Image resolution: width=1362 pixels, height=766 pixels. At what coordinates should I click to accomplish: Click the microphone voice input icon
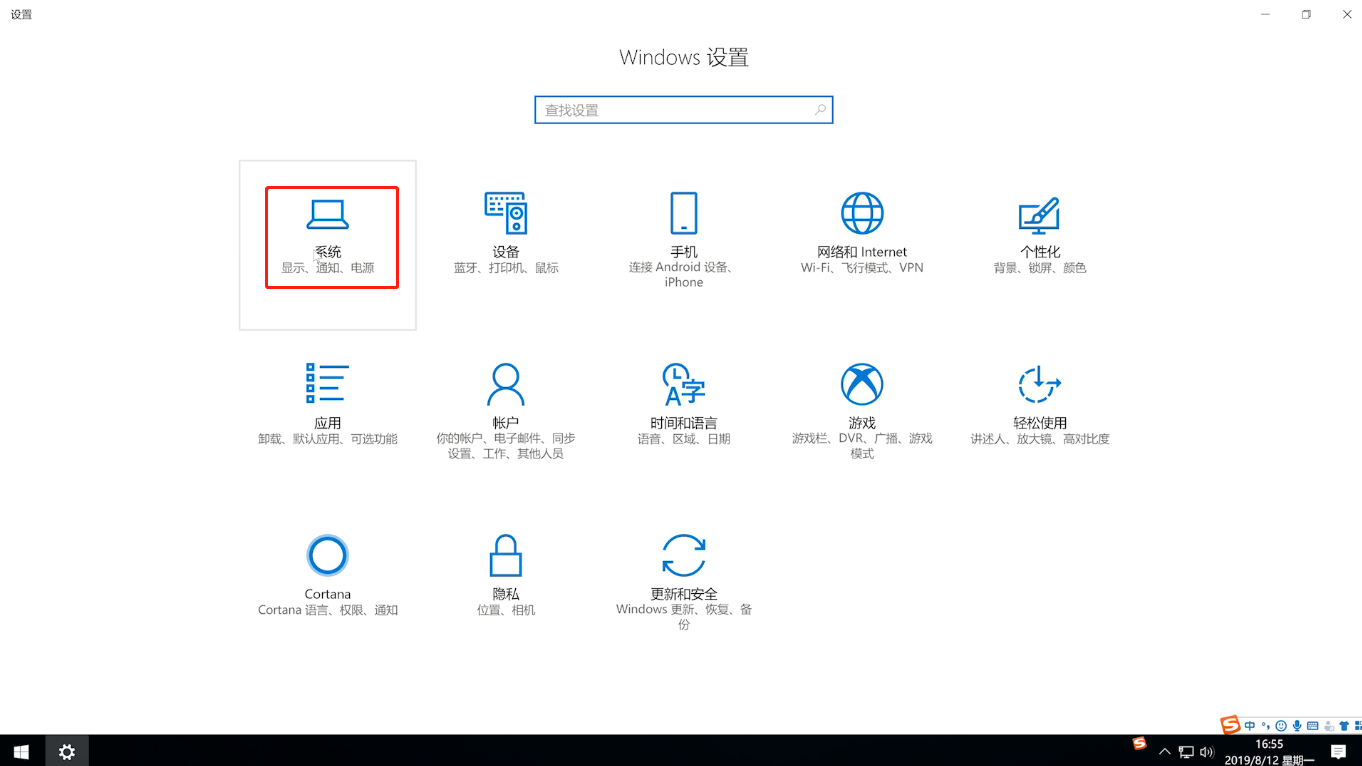pyautogui.click(x=1297, y=726)
